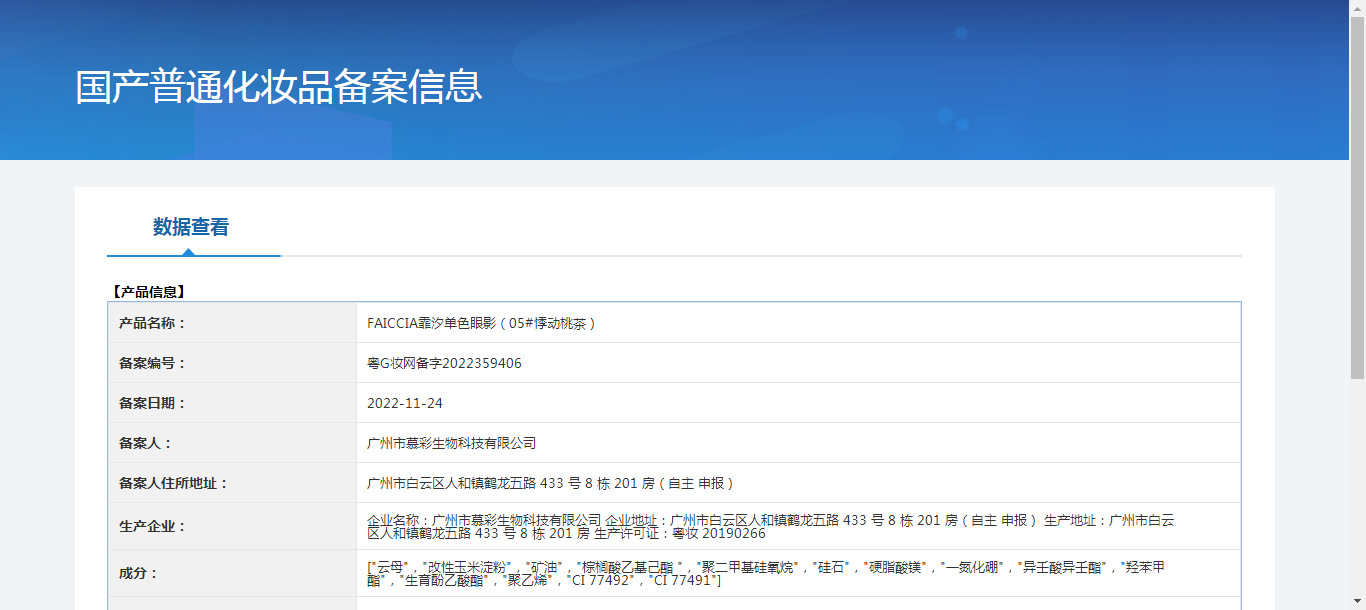Click the 生产企业 label cell
This screenshot has width=1366, height=610.
232,526
